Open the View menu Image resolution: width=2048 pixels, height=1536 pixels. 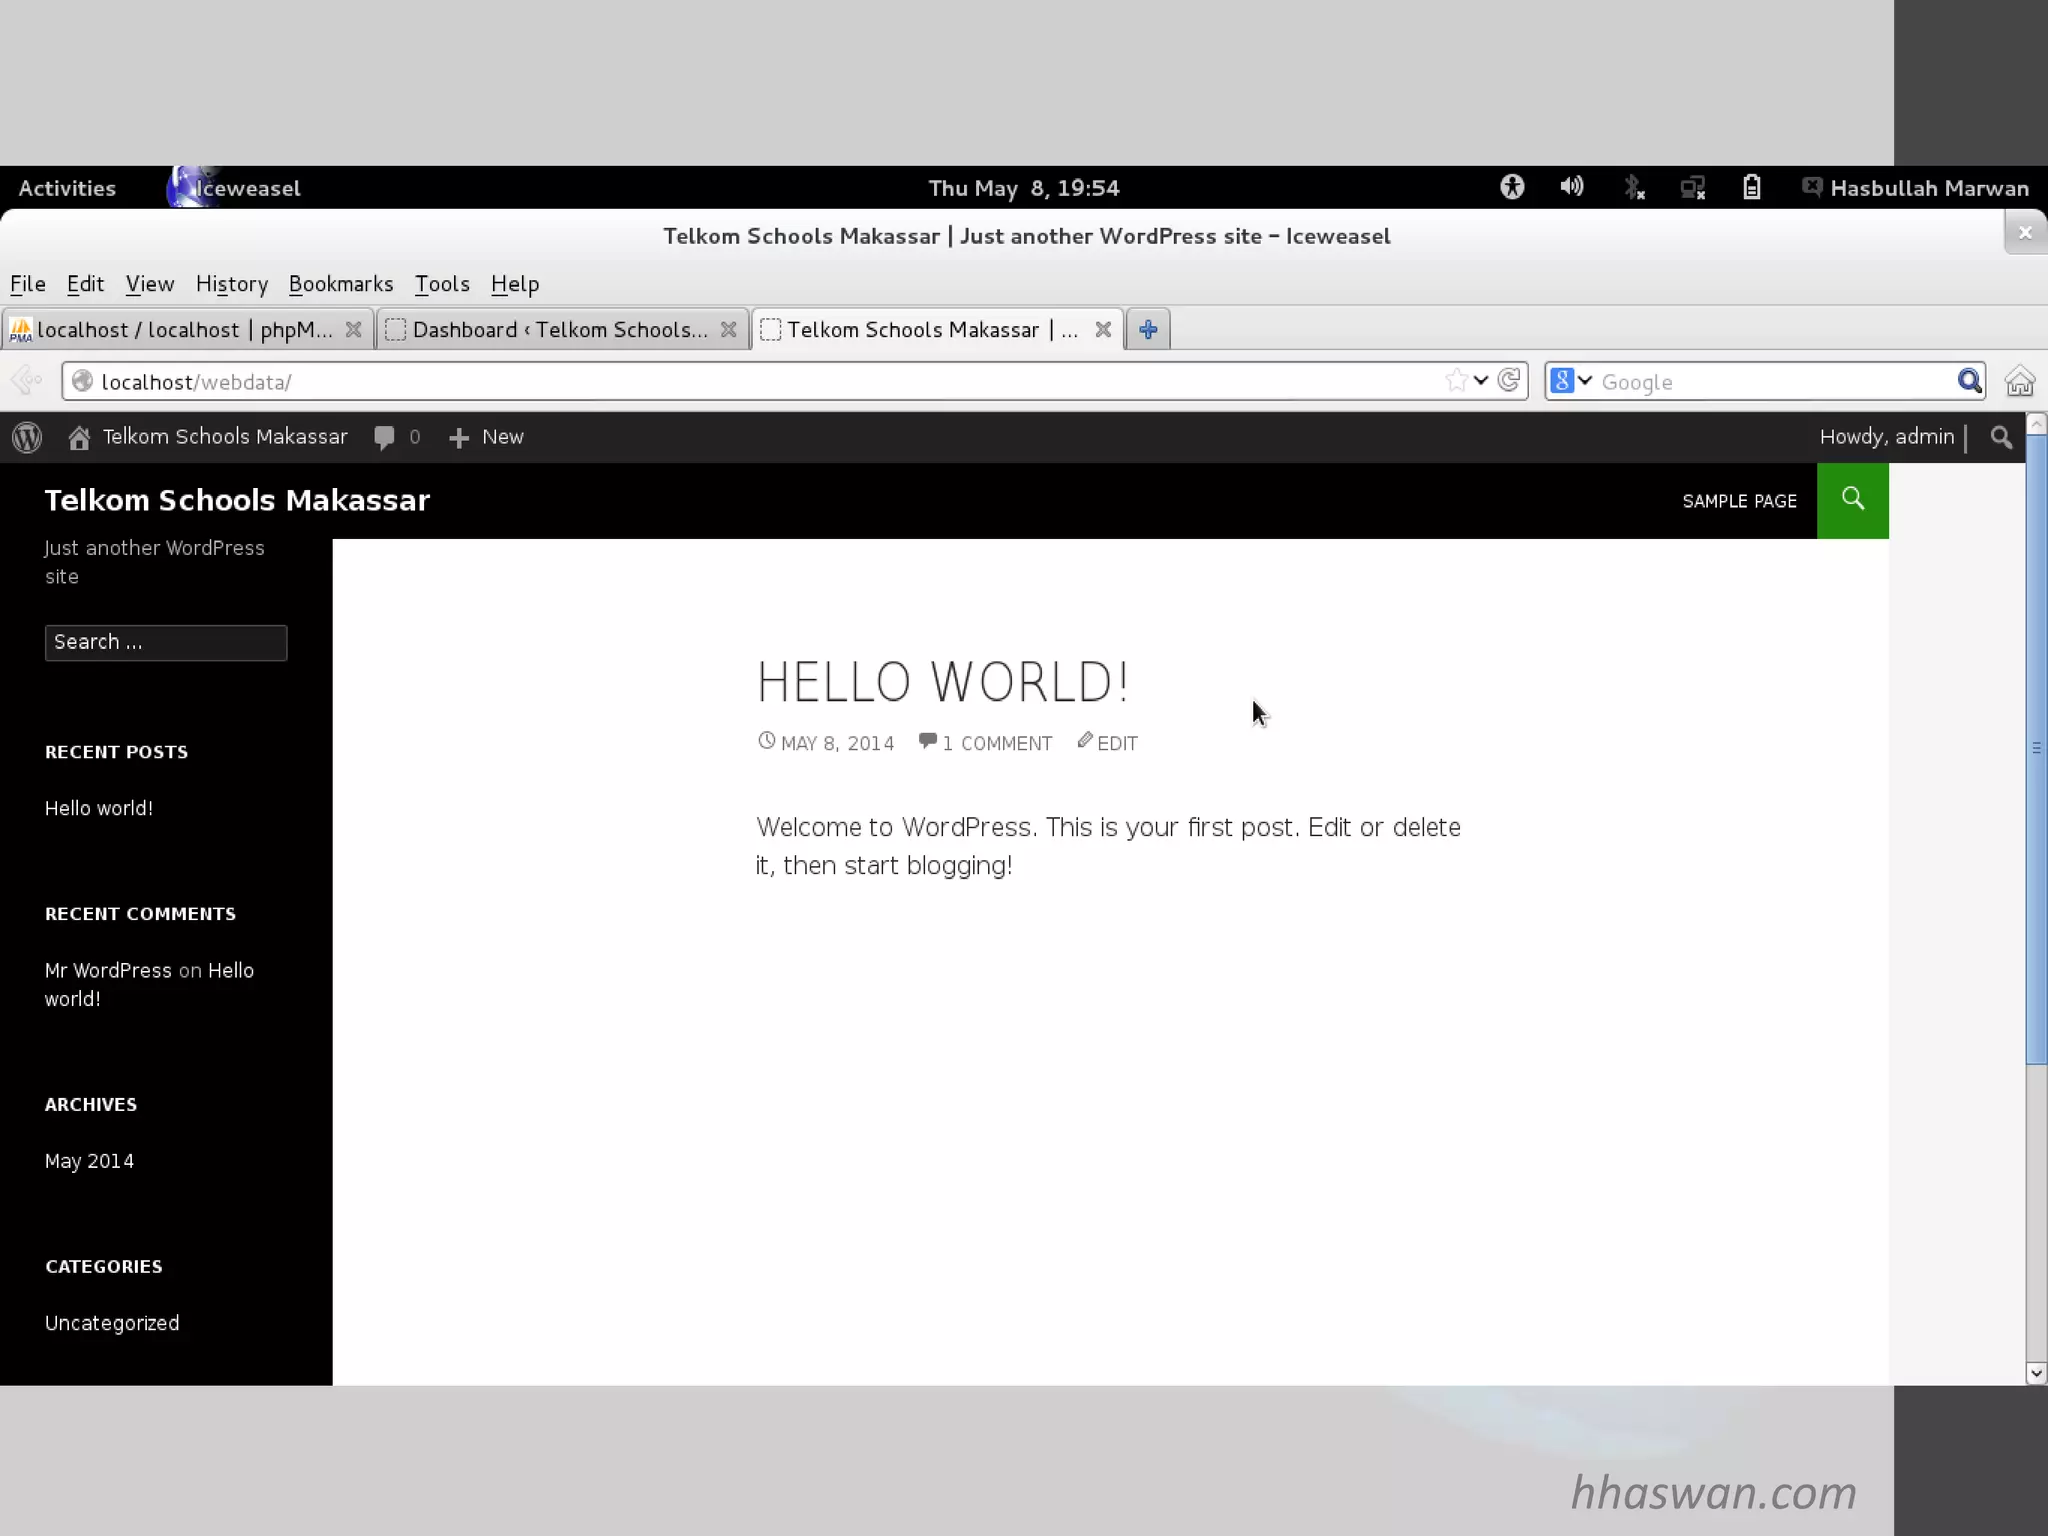click(x=150, y=284)
